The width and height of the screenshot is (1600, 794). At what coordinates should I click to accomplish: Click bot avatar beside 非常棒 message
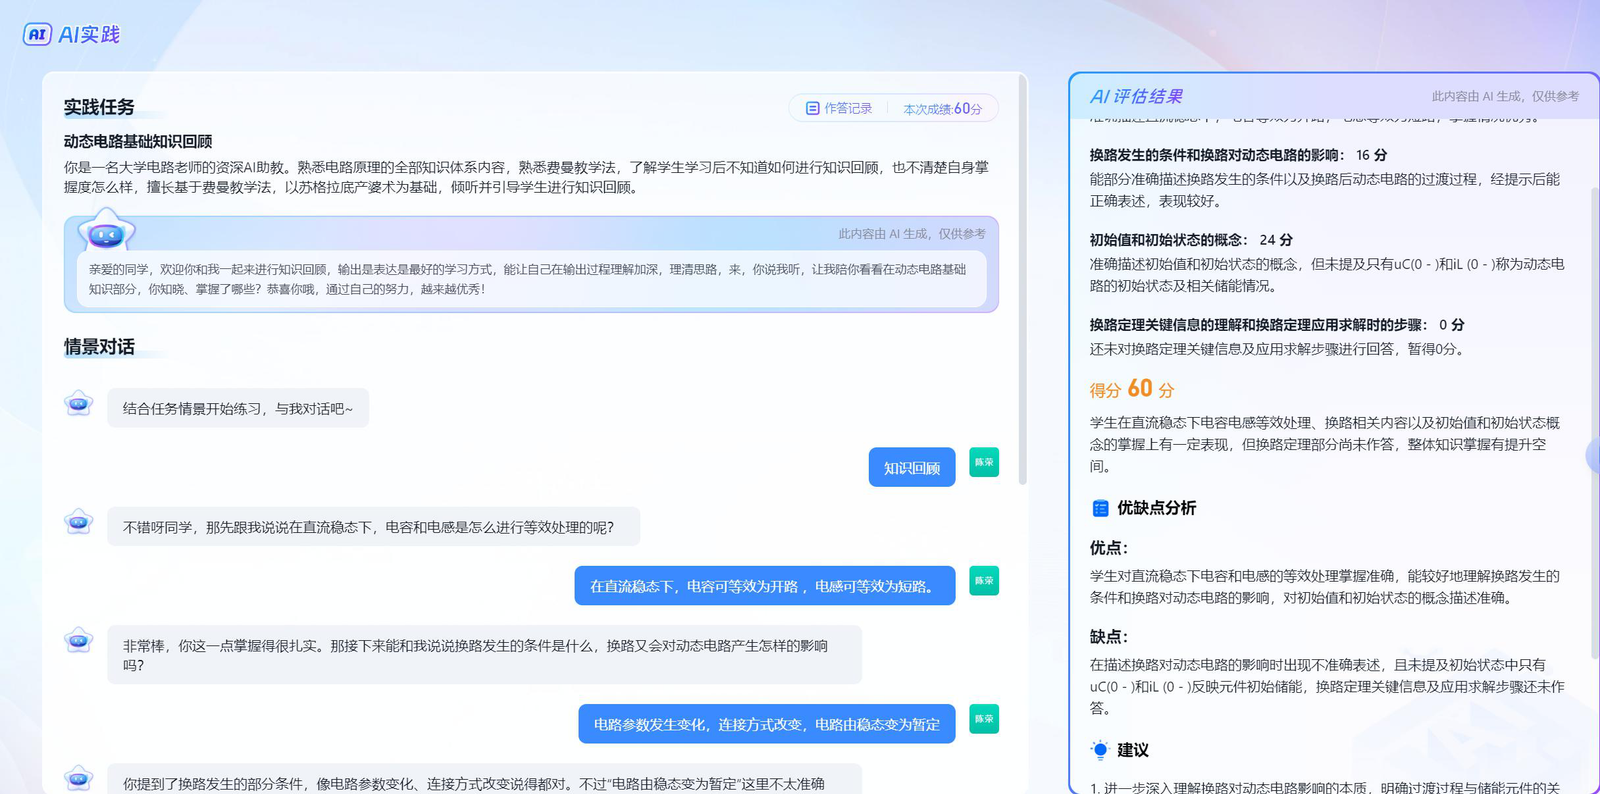point(79,641)
